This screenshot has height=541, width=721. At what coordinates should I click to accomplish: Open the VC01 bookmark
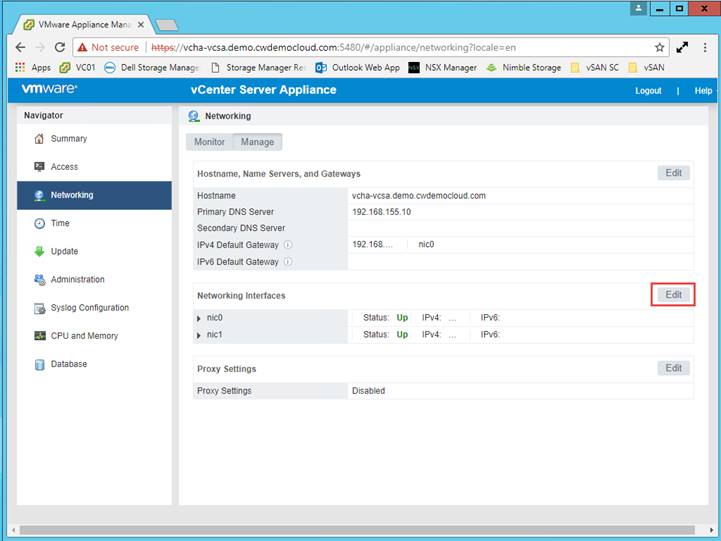(x=77, y=68)
